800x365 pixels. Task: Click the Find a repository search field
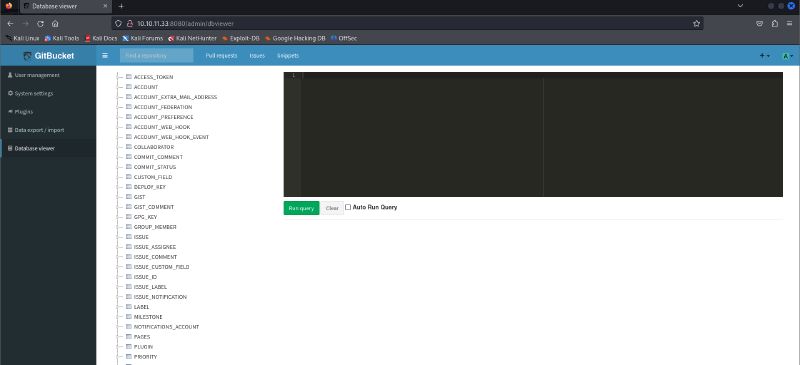pyautogui.click(x=156, y=56)
